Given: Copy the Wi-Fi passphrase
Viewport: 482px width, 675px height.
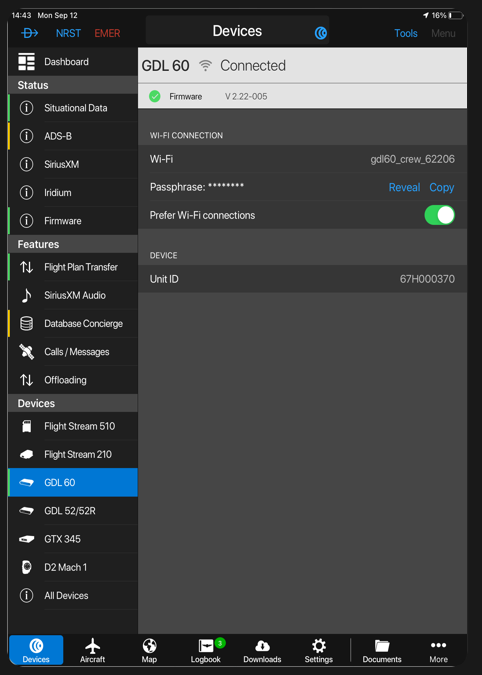Looking at the screenshot, I should [x=442, y=187].
